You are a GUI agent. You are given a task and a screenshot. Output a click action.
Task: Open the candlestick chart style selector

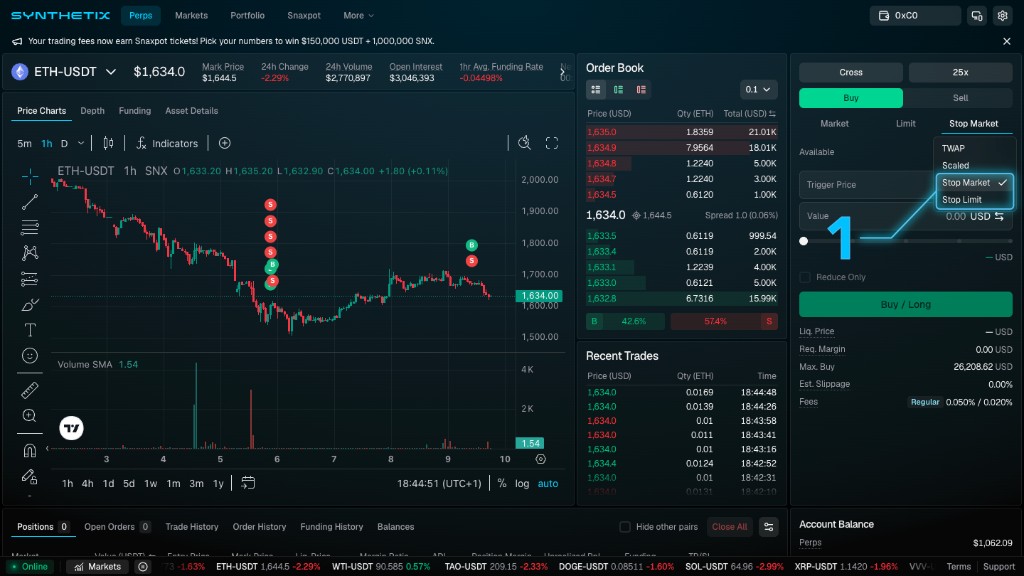coord(108,143)
